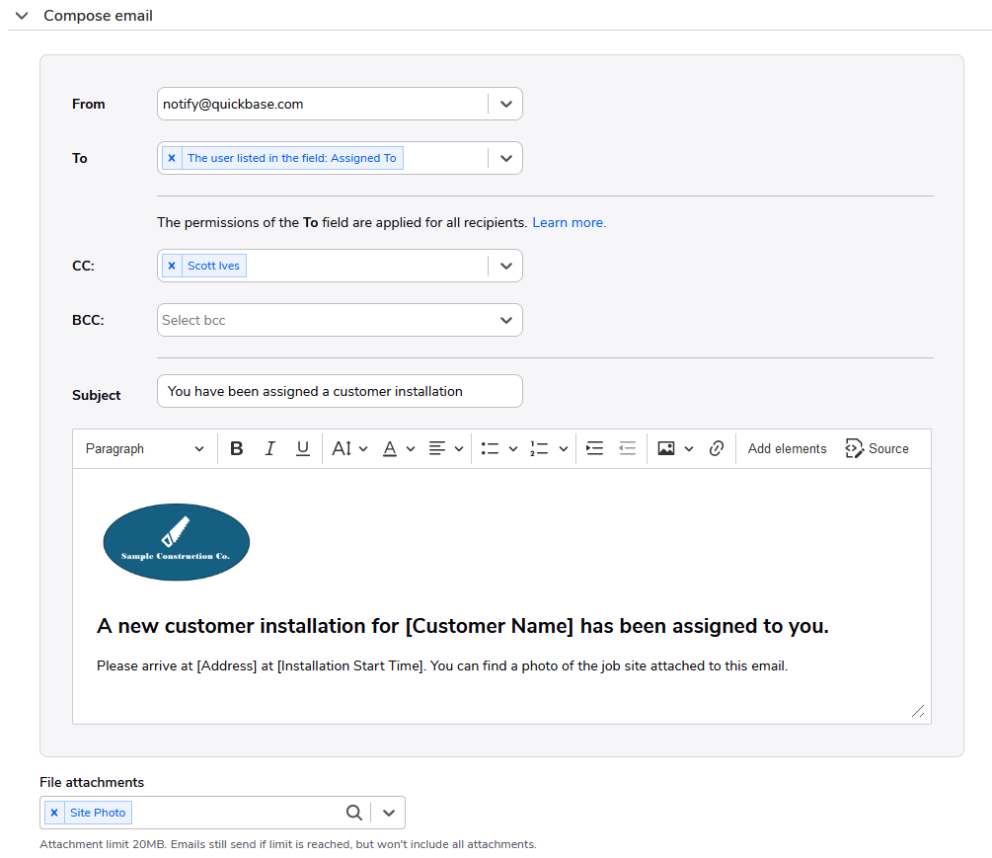This screenshot has width=992, height=858.
Task: Expand bulleted list style arrow
Action: click(513, 449)
